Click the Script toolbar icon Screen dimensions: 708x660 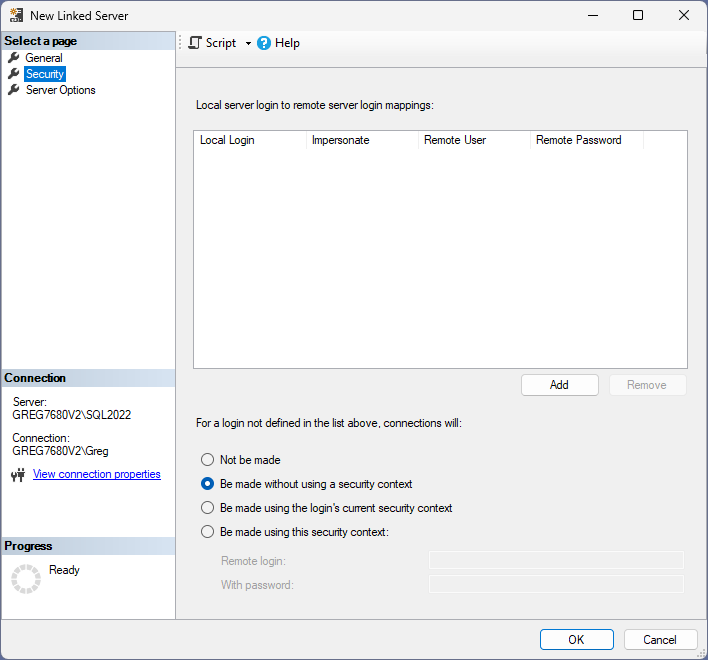[x=196, y=43]
